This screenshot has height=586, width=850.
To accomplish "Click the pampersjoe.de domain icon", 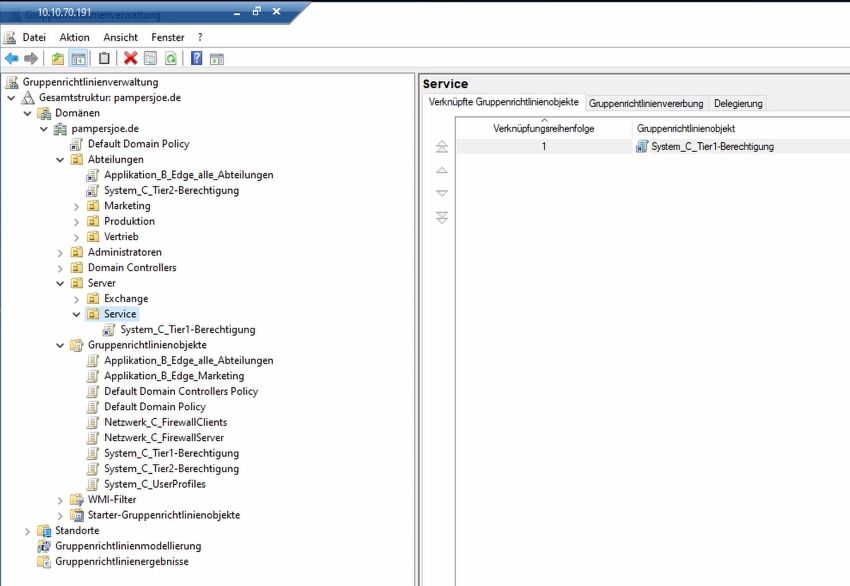I will coord(60,129).
